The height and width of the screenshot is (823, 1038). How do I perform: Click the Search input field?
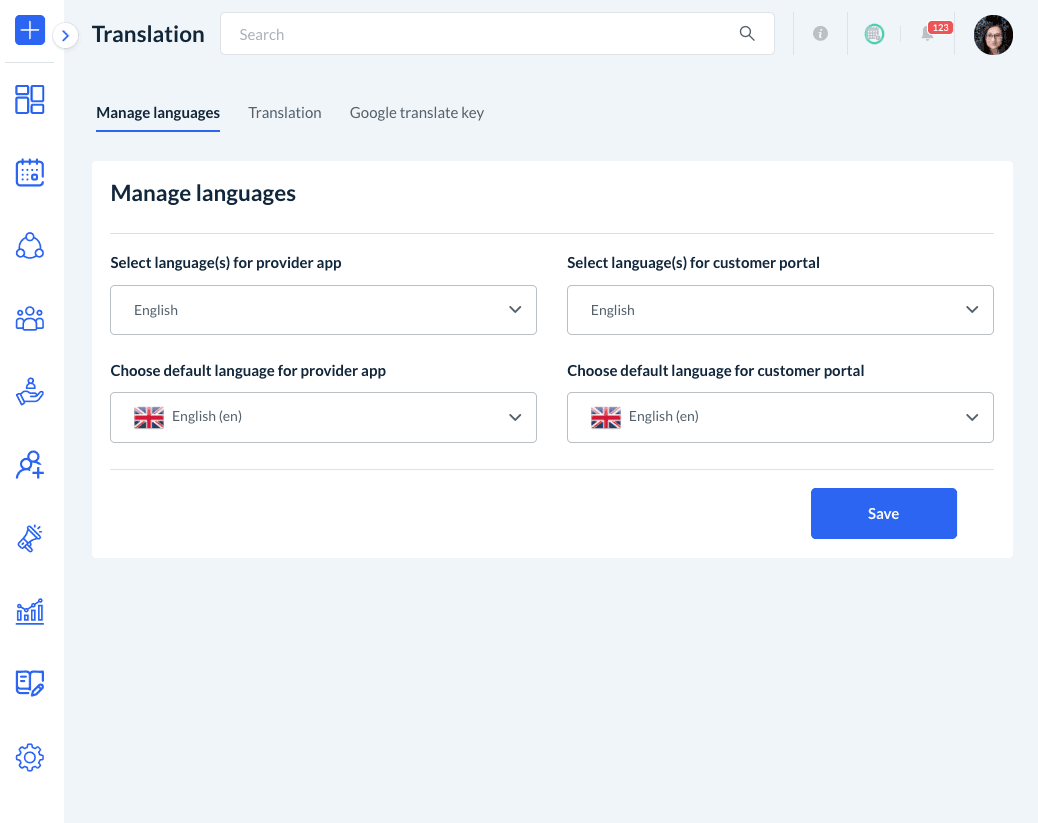coord(485,34)
